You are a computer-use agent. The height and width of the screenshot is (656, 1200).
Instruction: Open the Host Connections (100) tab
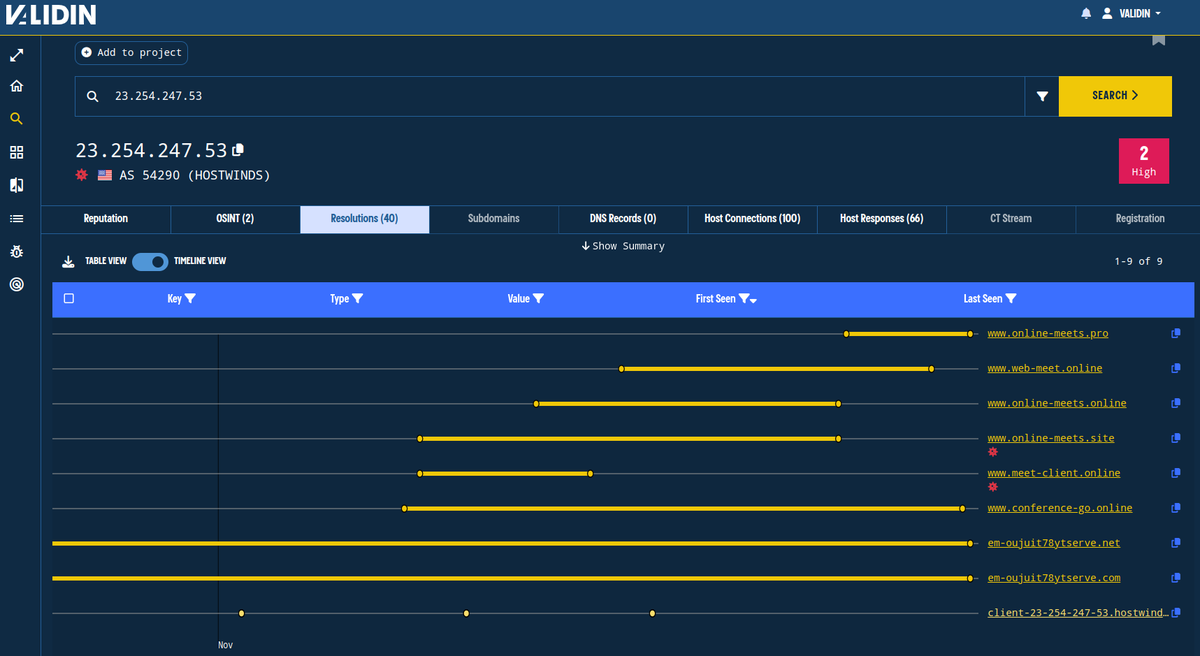752,219
